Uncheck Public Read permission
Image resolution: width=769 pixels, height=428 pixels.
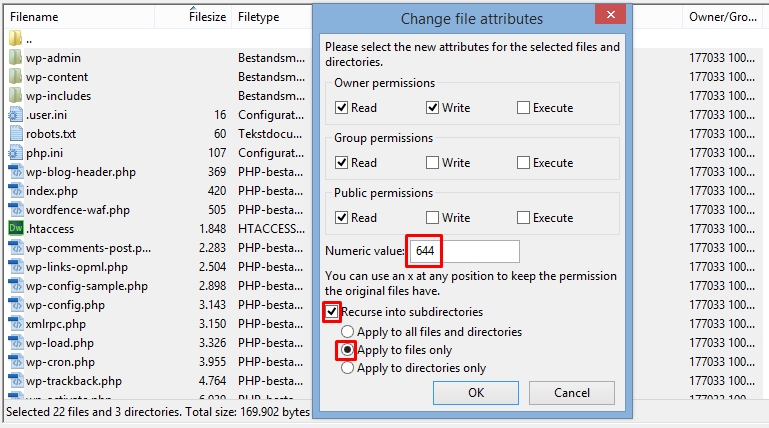(341, 218)
